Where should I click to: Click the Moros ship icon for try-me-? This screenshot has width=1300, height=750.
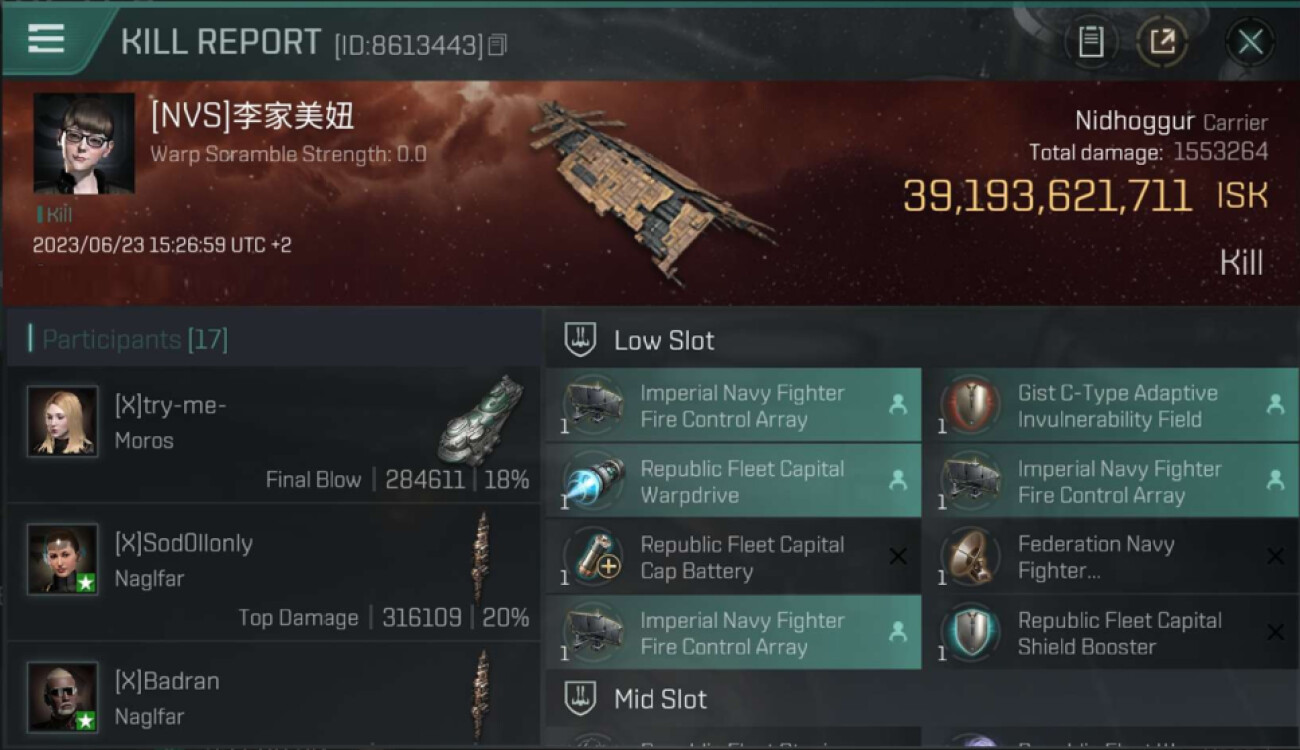point(481,419)
